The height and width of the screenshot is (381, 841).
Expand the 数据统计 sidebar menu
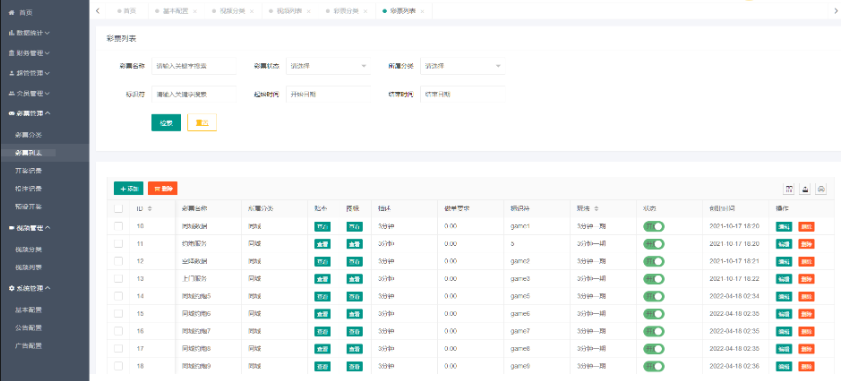[45, 33]
